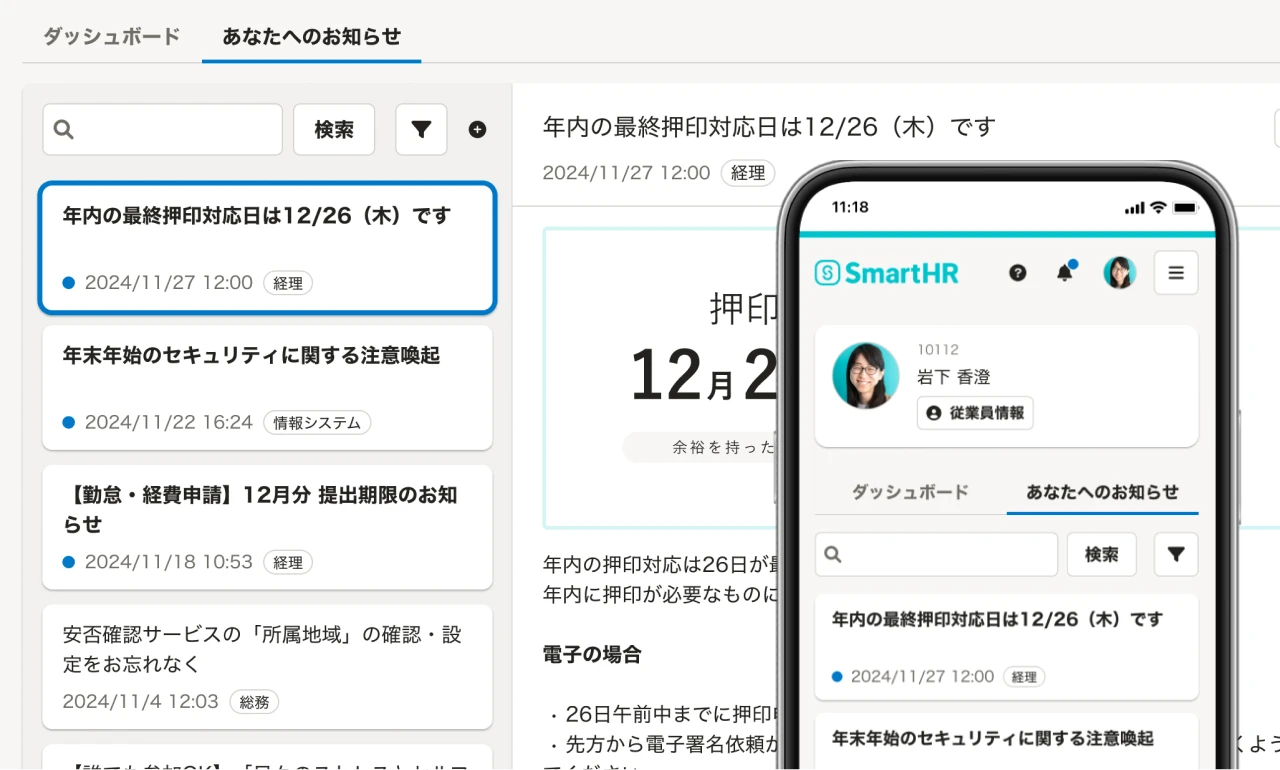Click the magnifier icon in the desktop search box
This screenshot has height=770, width=1280.
[63, 129]
